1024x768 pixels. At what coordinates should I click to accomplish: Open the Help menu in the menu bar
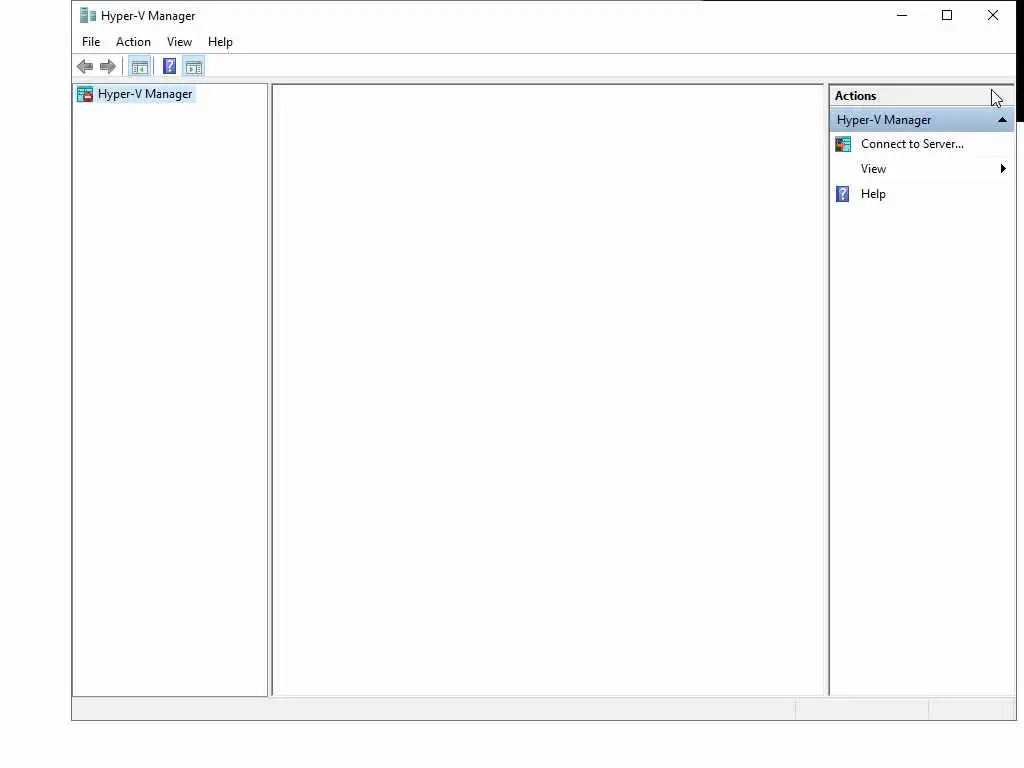[220, 42]
